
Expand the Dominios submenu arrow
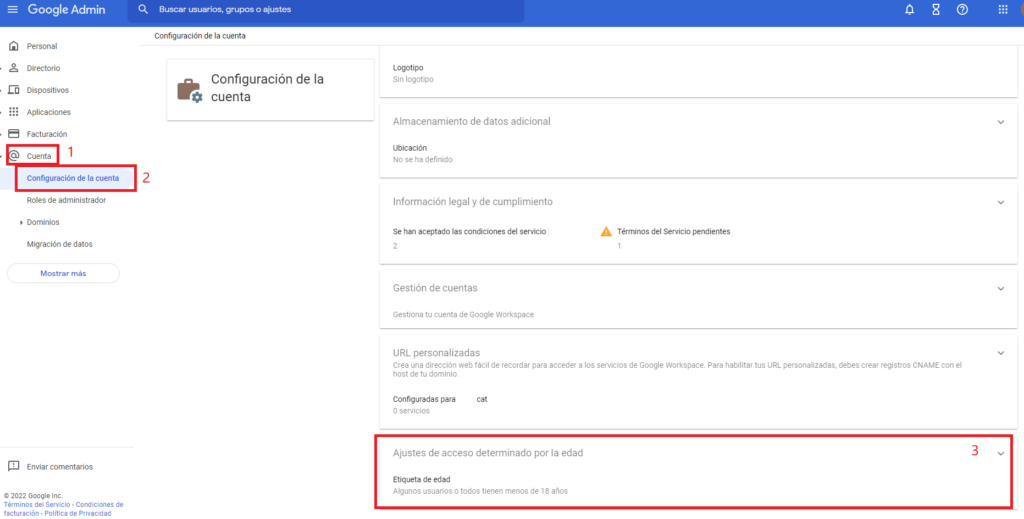pyautogui.click(x=22, y=223)
